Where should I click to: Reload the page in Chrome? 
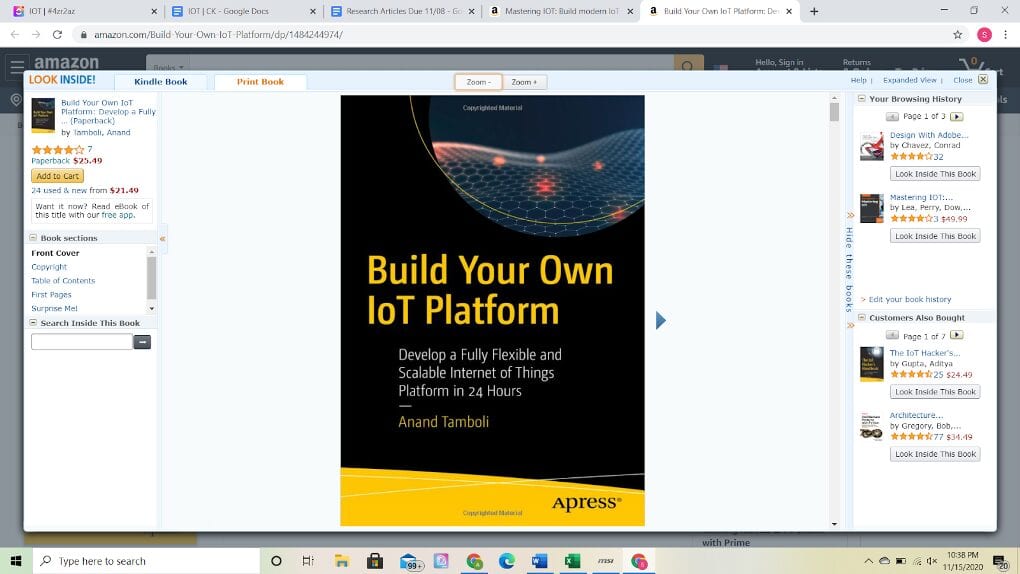pyautogui.click(x=57, y=34)
